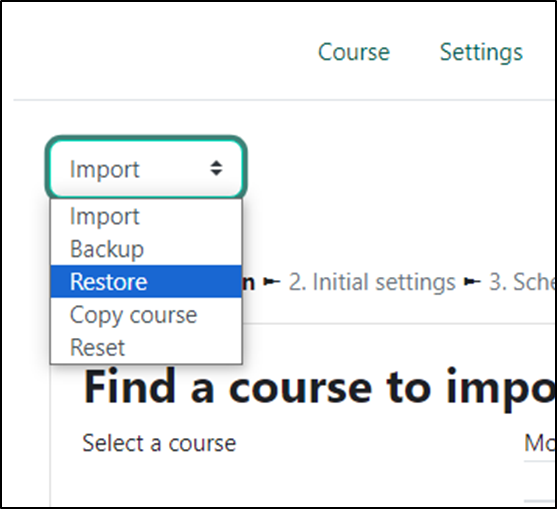Click the 3. Sche… step text

click(522, 282)
